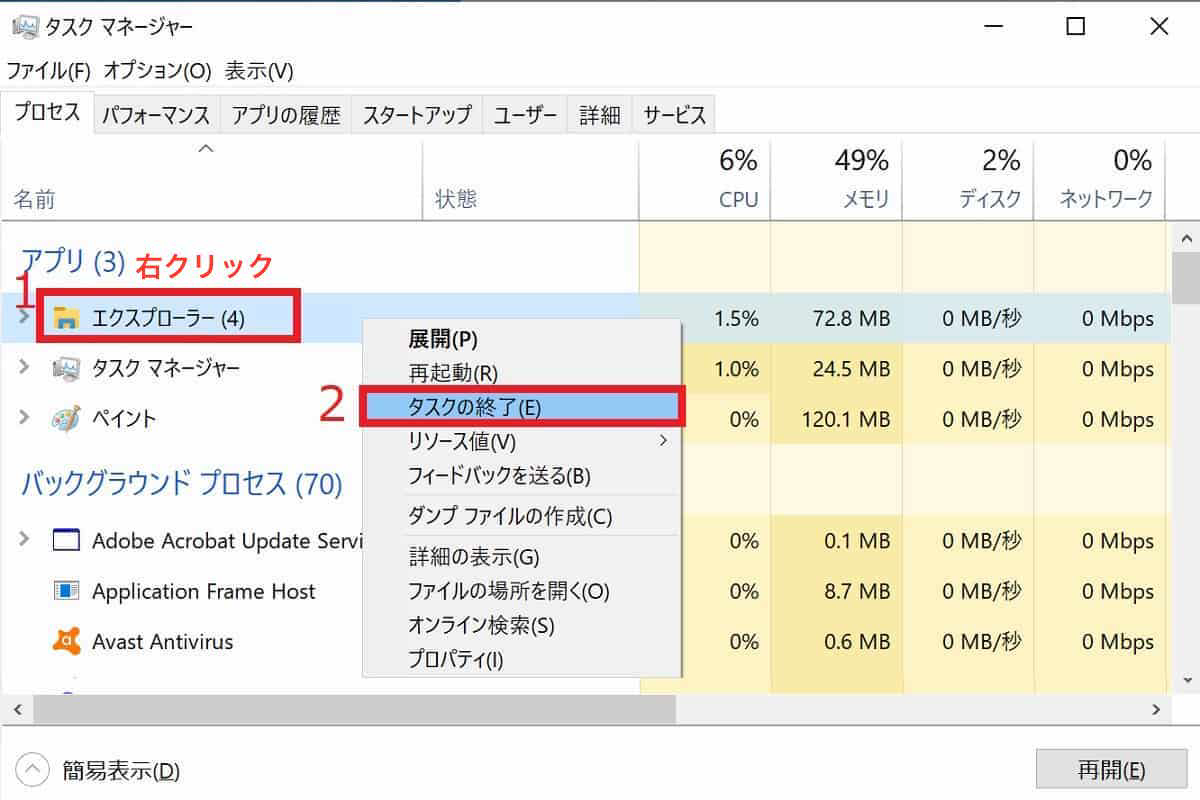Click the Application Frame Host icon
The width and height of the screenshot is (1200, 800).
tap(66, 591)
